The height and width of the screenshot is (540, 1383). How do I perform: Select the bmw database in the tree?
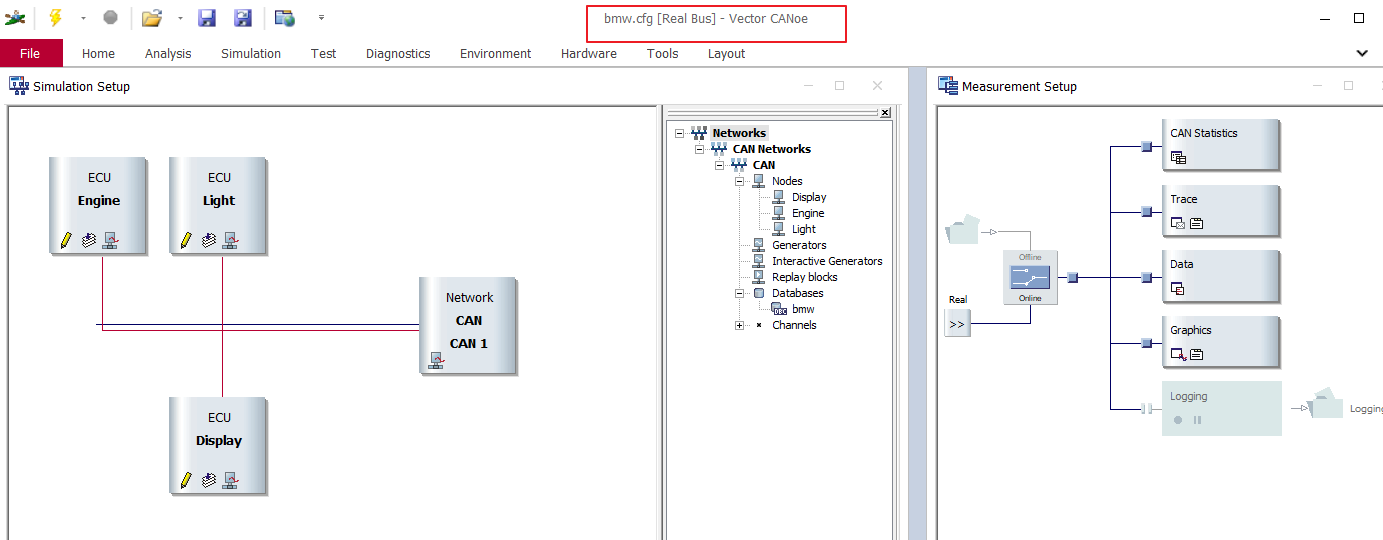803,309
